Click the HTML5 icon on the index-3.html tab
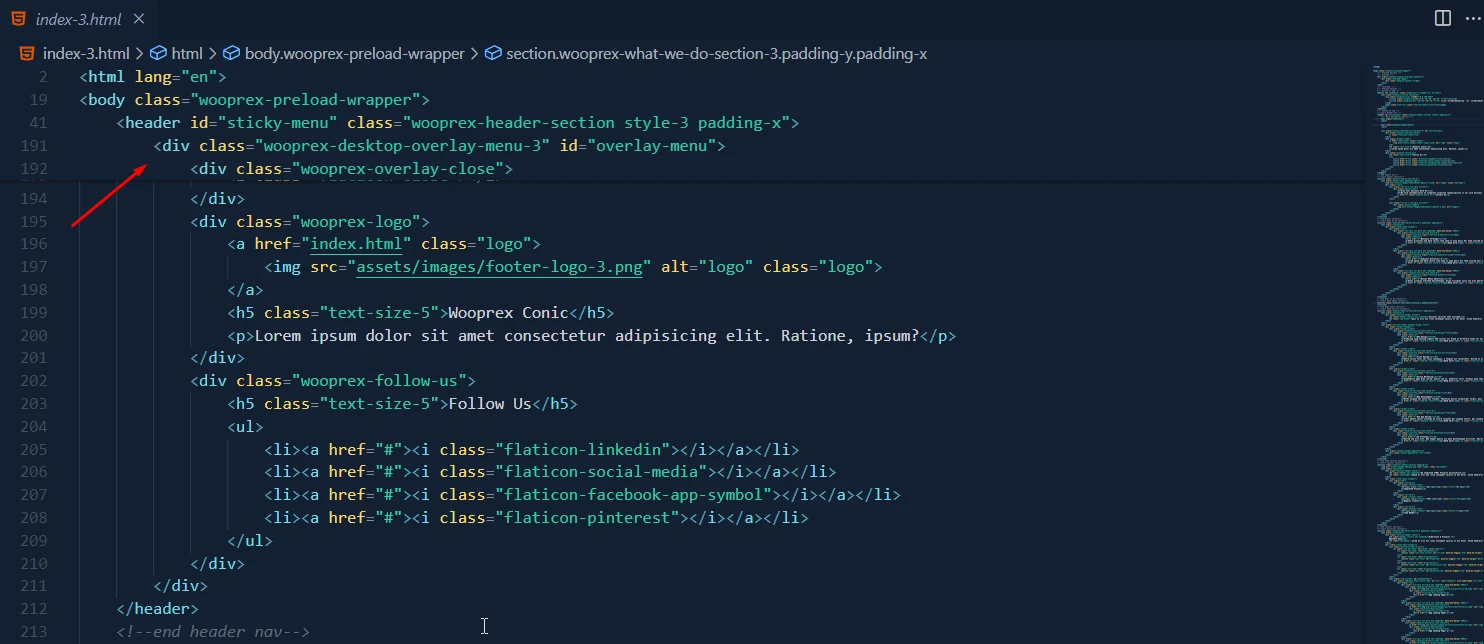The width and height of the screenshot is (1484, 644). pos(18,19)
